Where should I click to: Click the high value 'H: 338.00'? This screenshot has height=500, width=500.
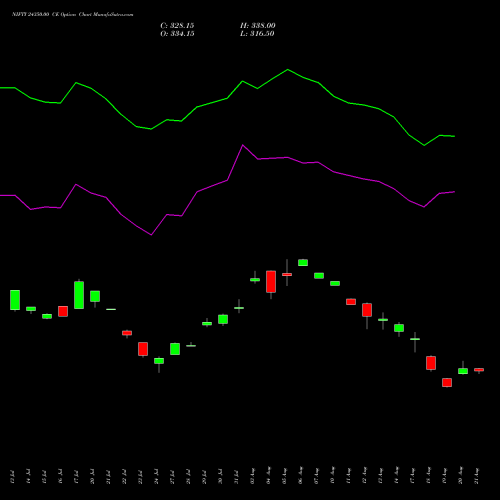coord(258,26)
